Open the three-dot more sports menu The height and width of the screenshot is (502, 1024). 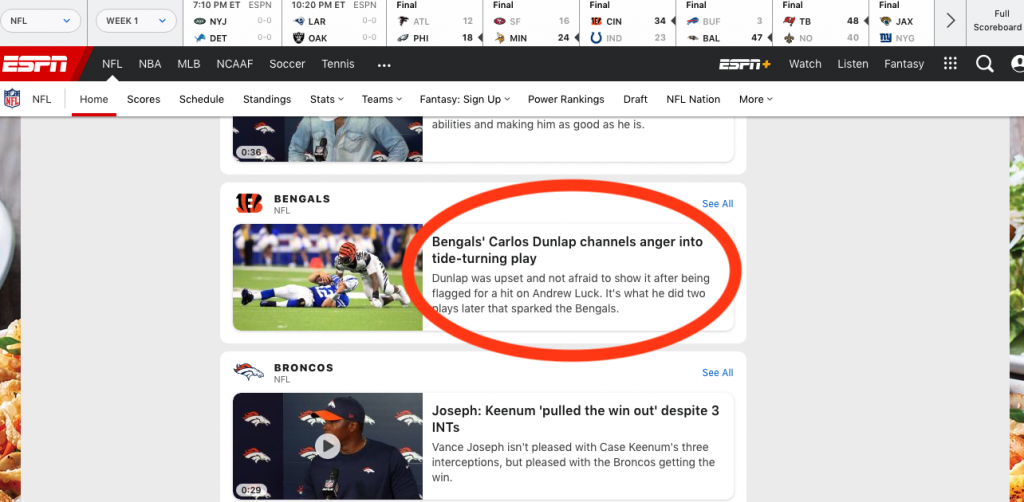384,65
